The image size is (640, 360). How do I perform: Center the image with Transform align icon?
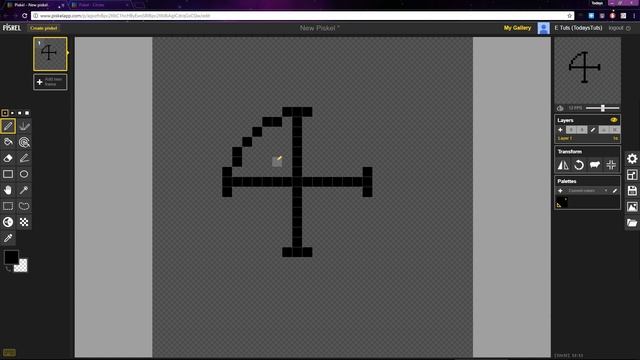pos(611,165)
